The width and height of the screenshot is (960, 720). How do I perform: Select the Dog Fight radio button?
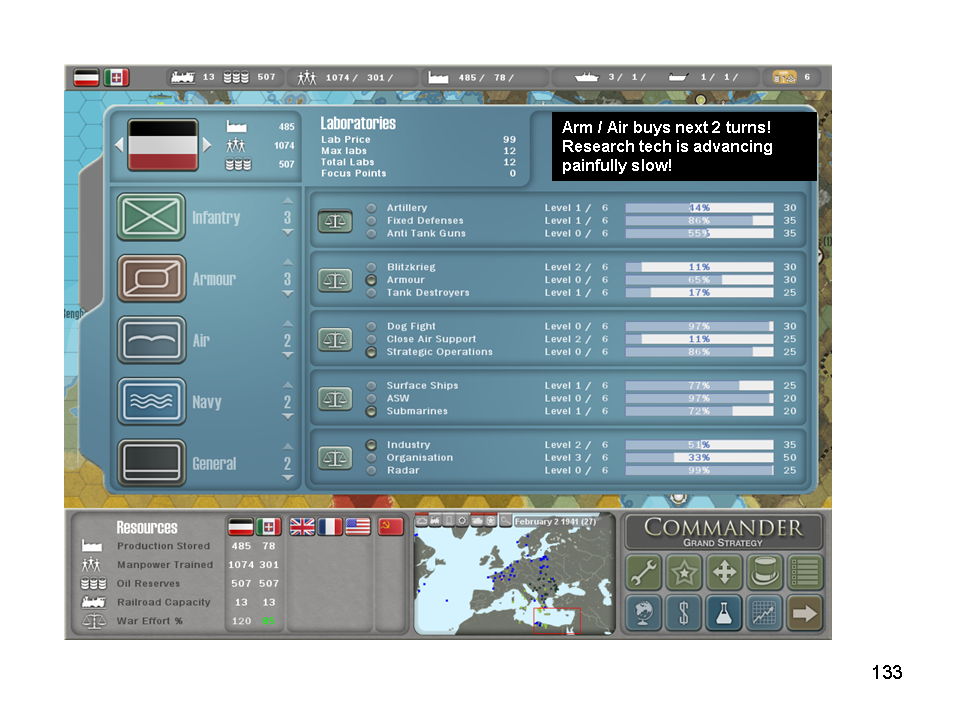(372, 326)
